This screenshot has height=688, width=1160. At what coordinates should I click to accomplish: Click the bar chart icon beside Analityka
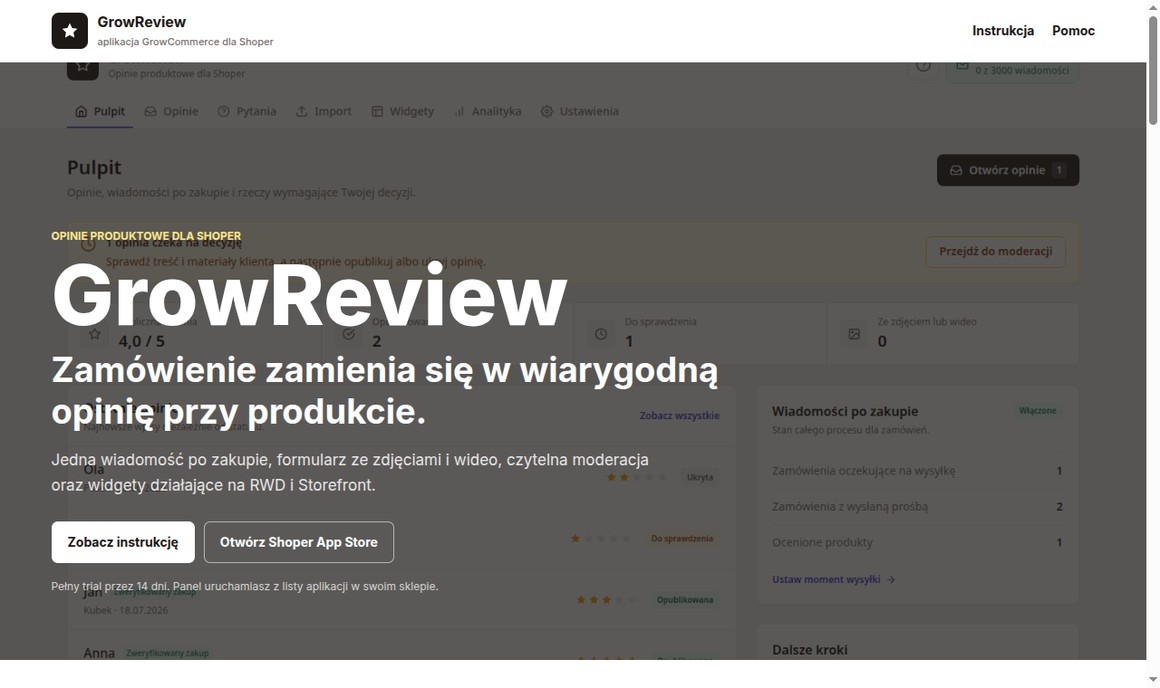click(x=459, y=111)
